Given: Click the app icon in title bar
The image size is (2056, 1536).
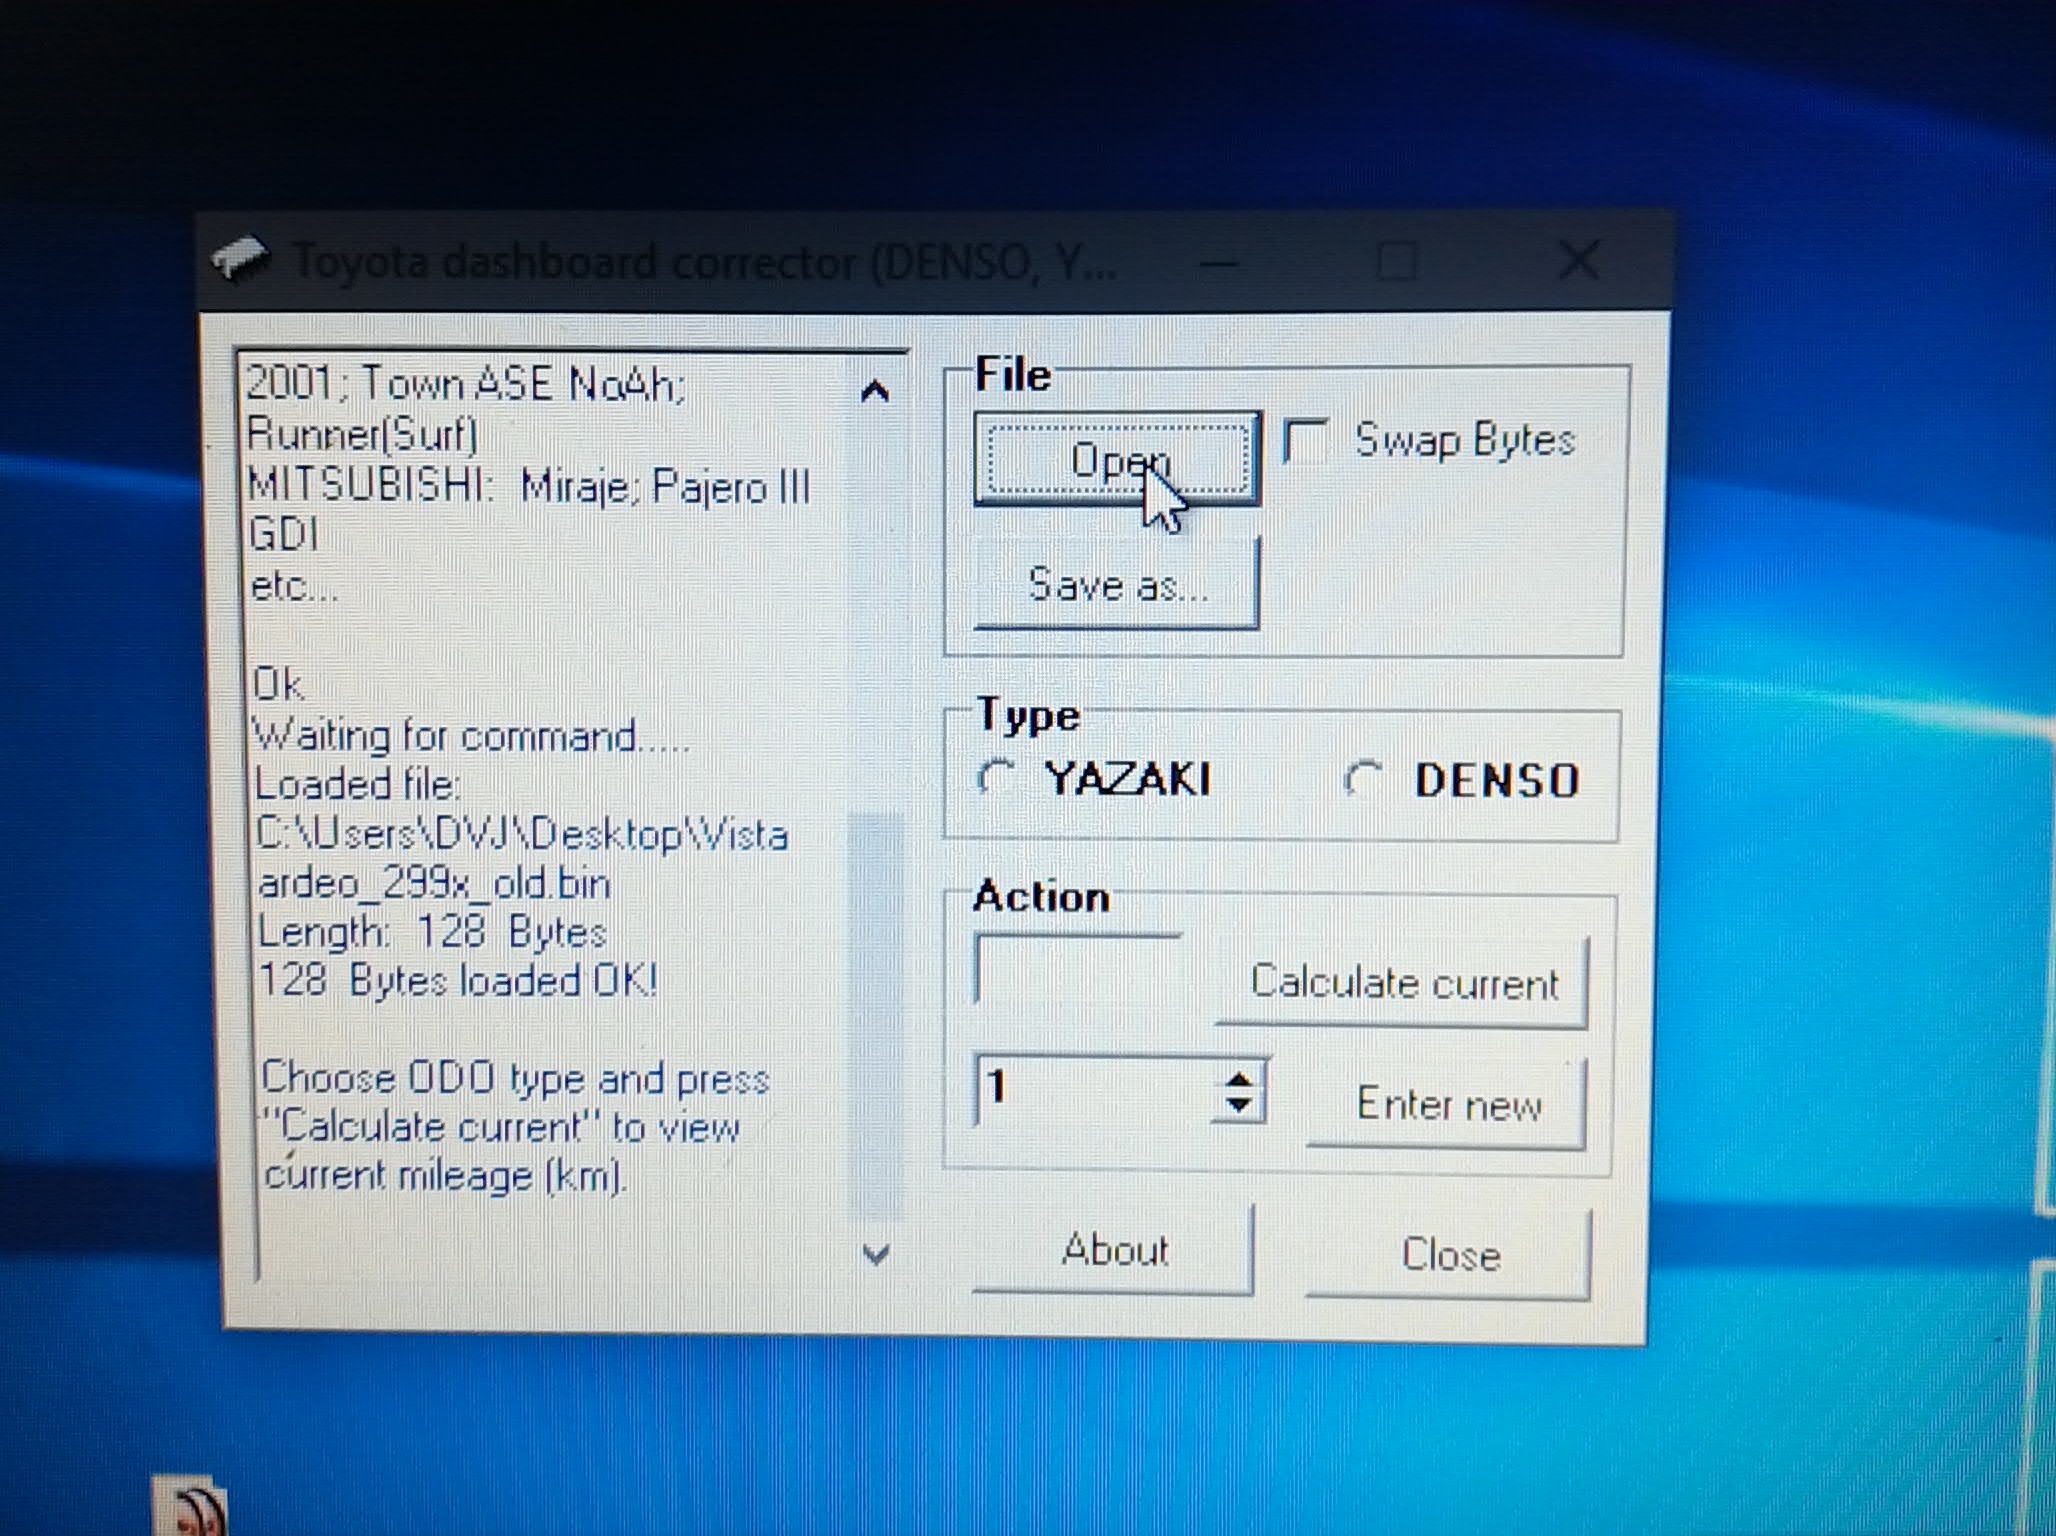Looking at the screenshot, I should coord(241,260).
